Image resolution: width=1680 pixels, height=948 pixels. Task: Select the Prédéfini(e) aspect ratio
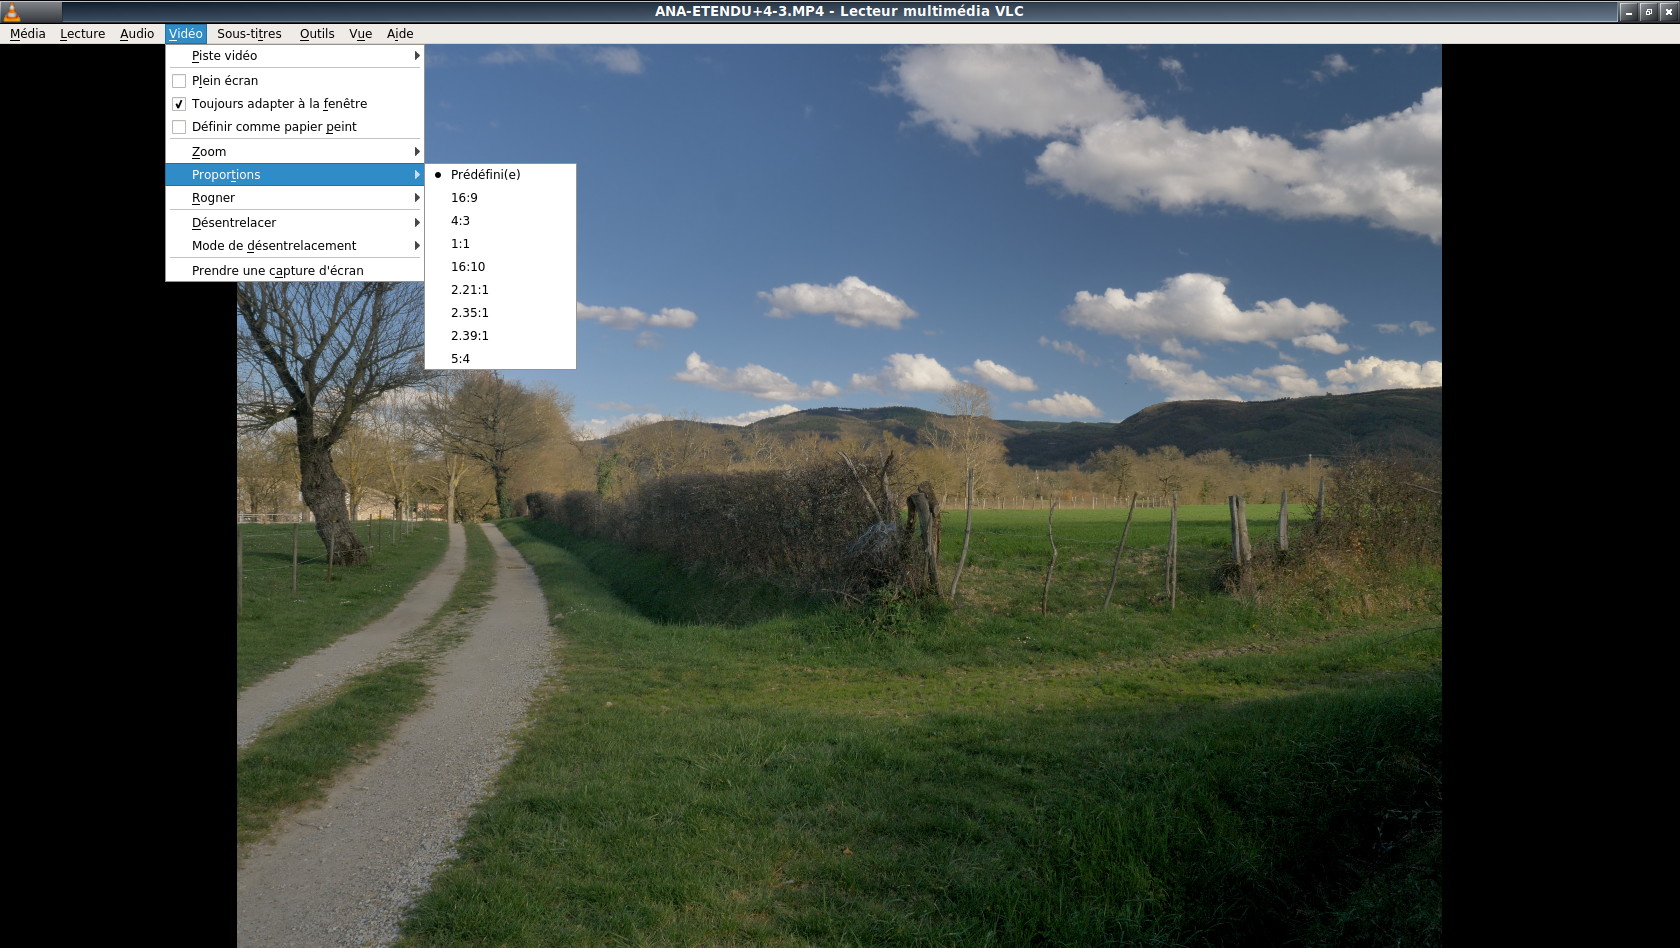pyautogui.click(x=485, y=175)
